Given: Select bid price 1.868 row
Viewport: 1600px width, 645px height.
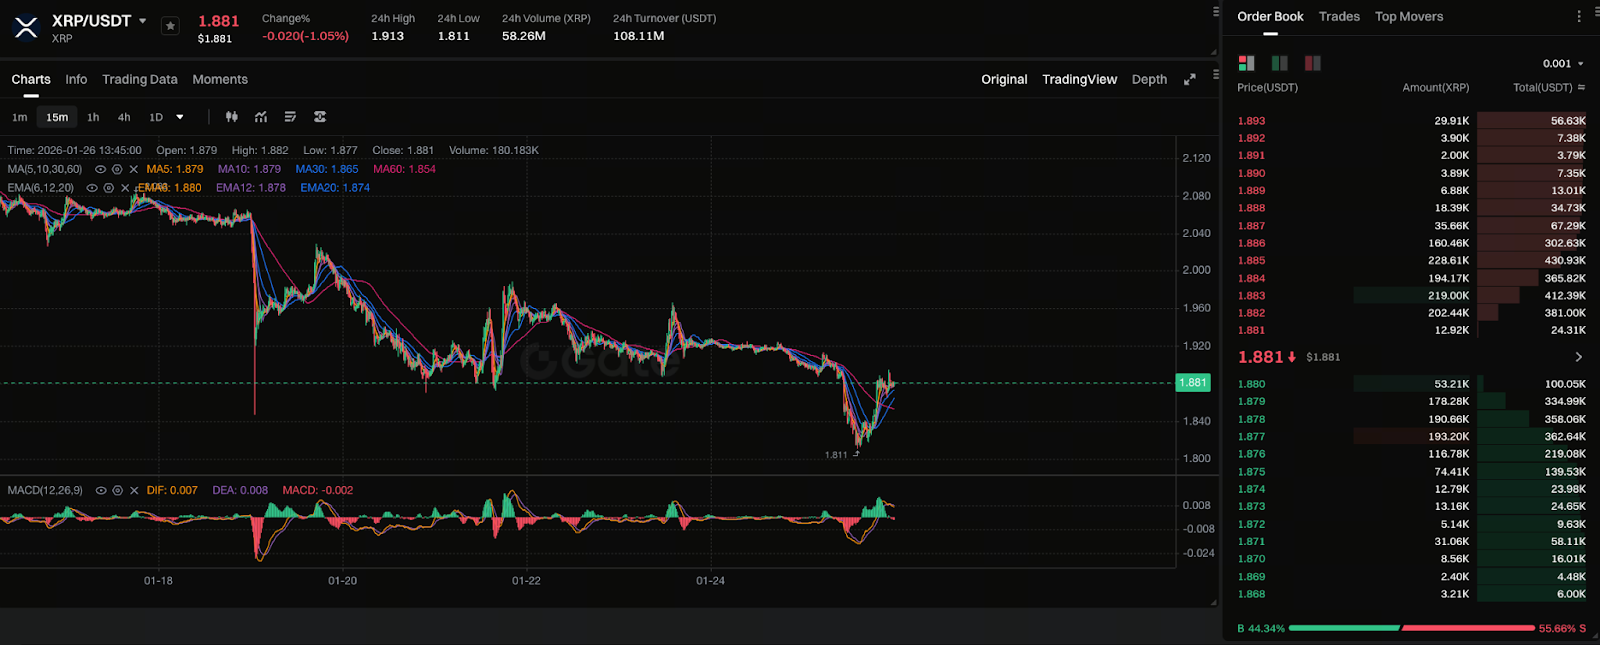Looking at the screenshot, I should click(x=1411, y=594).
